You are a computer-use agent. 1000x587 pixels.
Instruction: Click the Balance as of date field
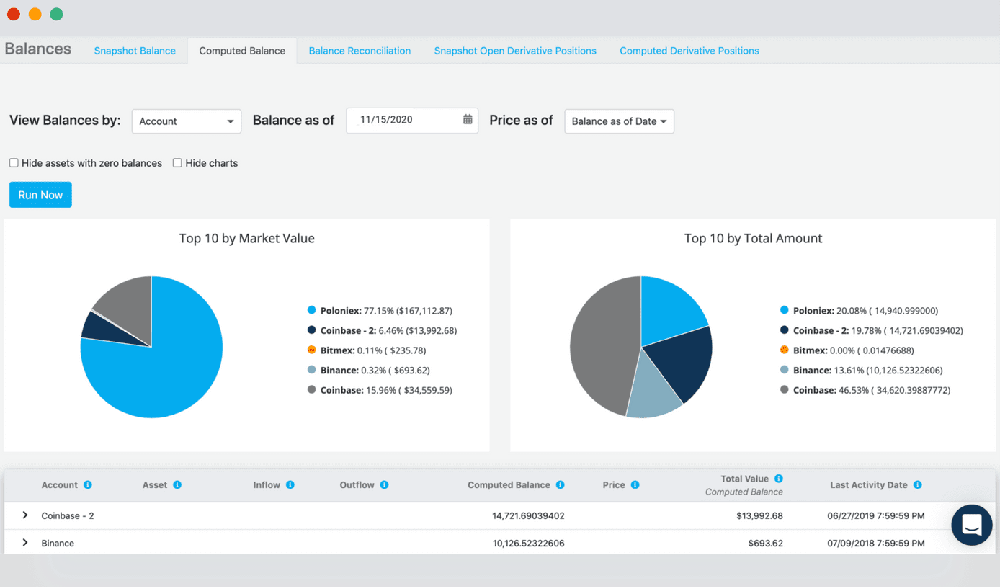pyautogui.click(x=413, y=120)
